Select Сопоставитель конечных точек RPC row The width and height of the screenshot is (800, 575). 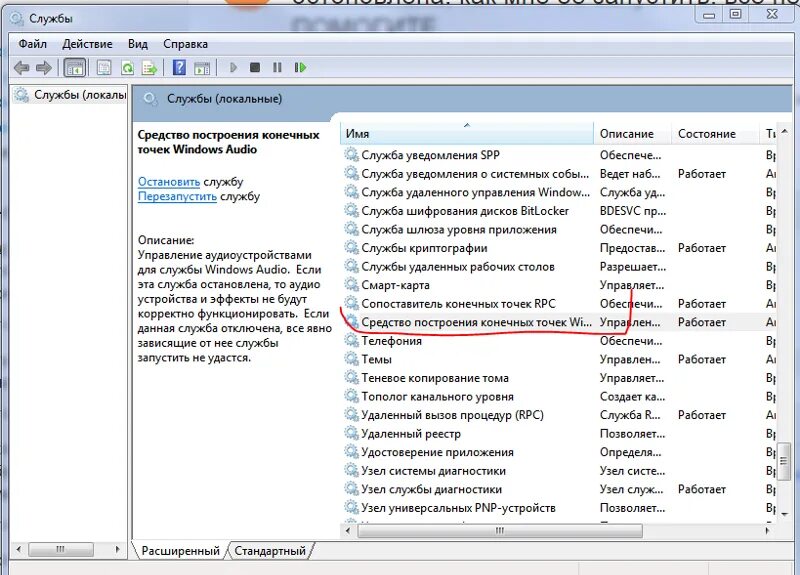point(558,304)
